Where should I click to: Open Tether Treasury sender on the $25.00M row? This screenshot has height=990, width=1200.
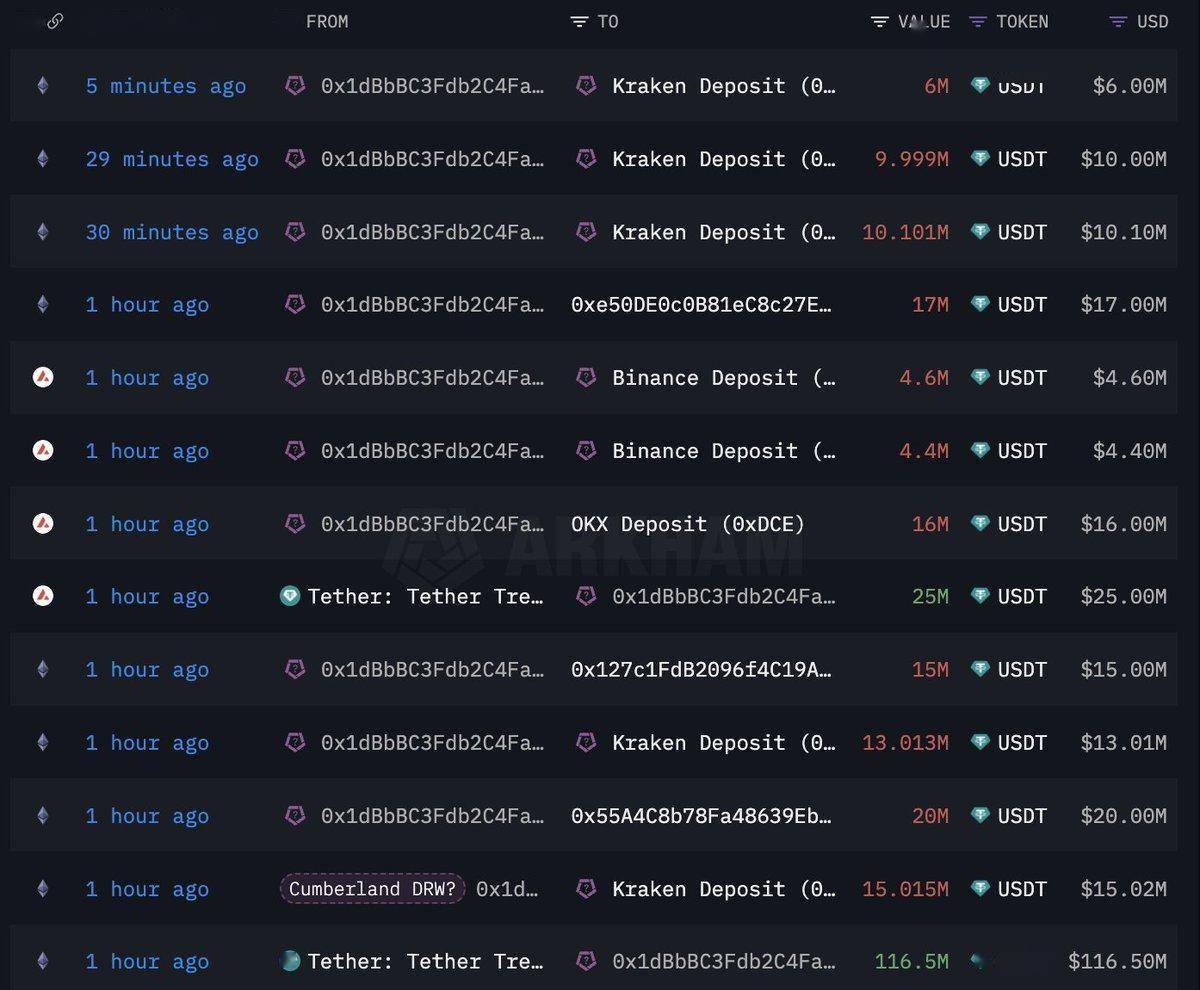(426, 596)
